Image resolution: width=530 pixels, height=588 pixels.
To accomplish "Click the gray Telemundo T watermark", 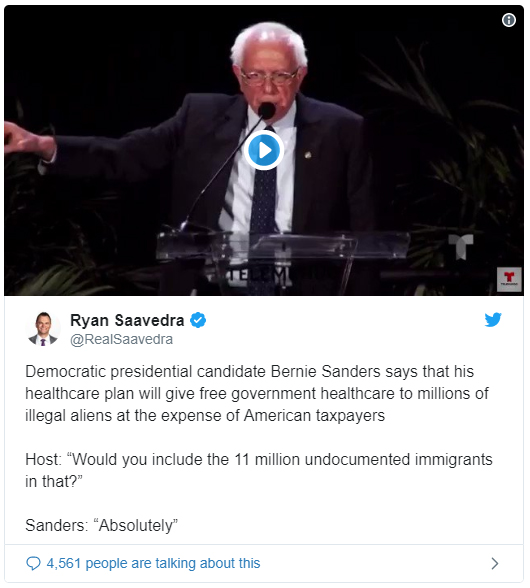I will pyautogui.click(x=461, y=246).
